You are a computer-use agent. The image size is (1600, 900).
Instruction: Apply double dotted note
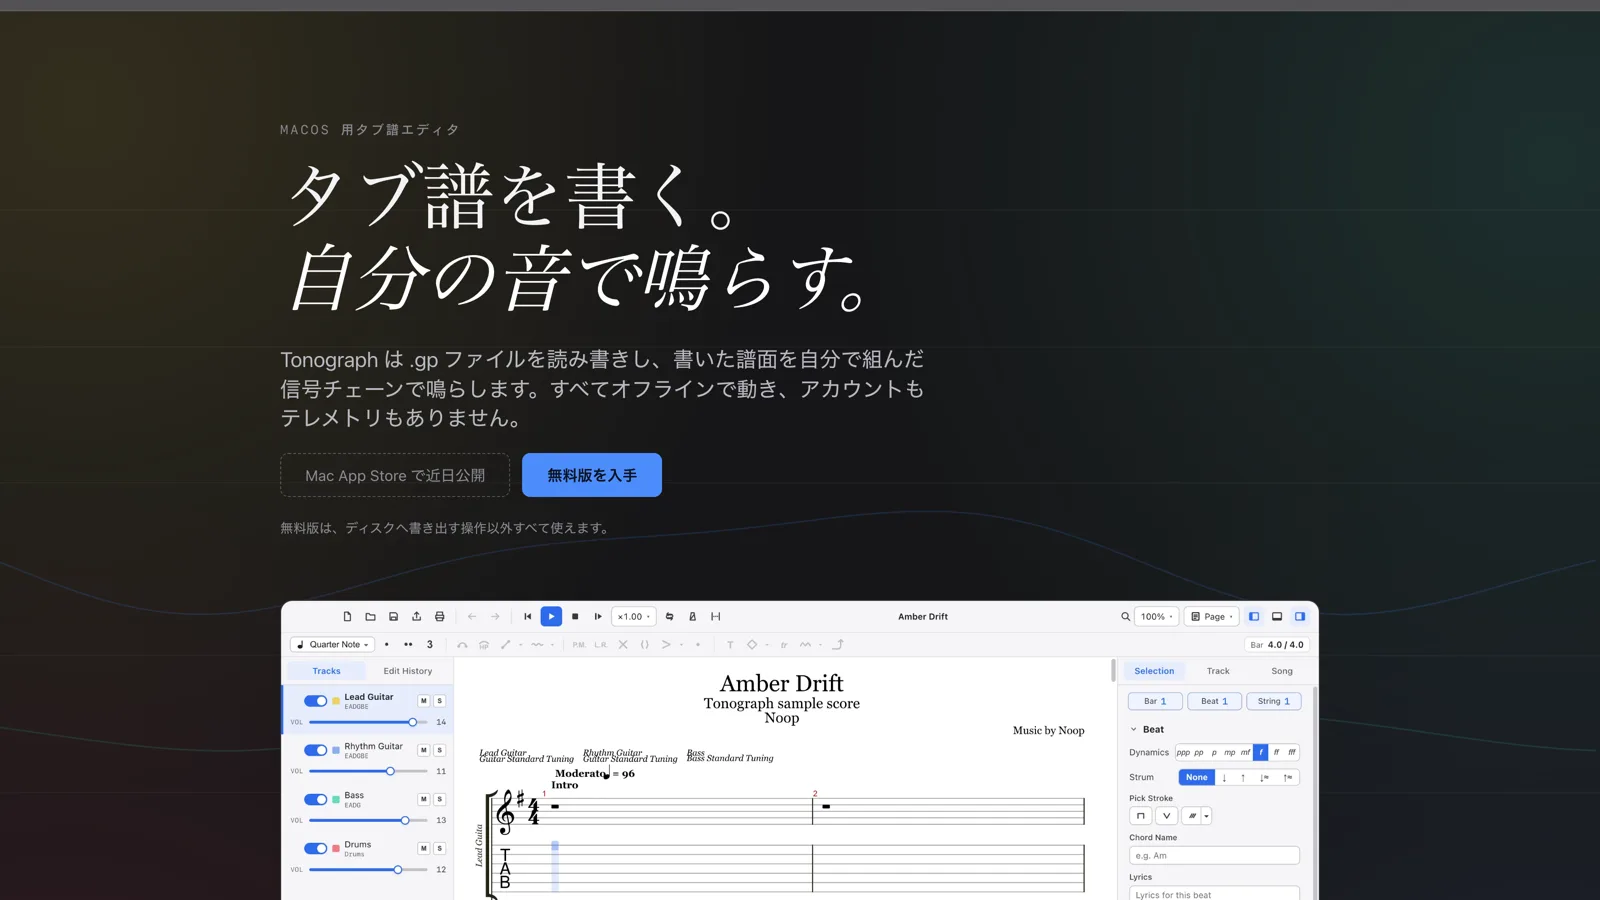(408, 645)
